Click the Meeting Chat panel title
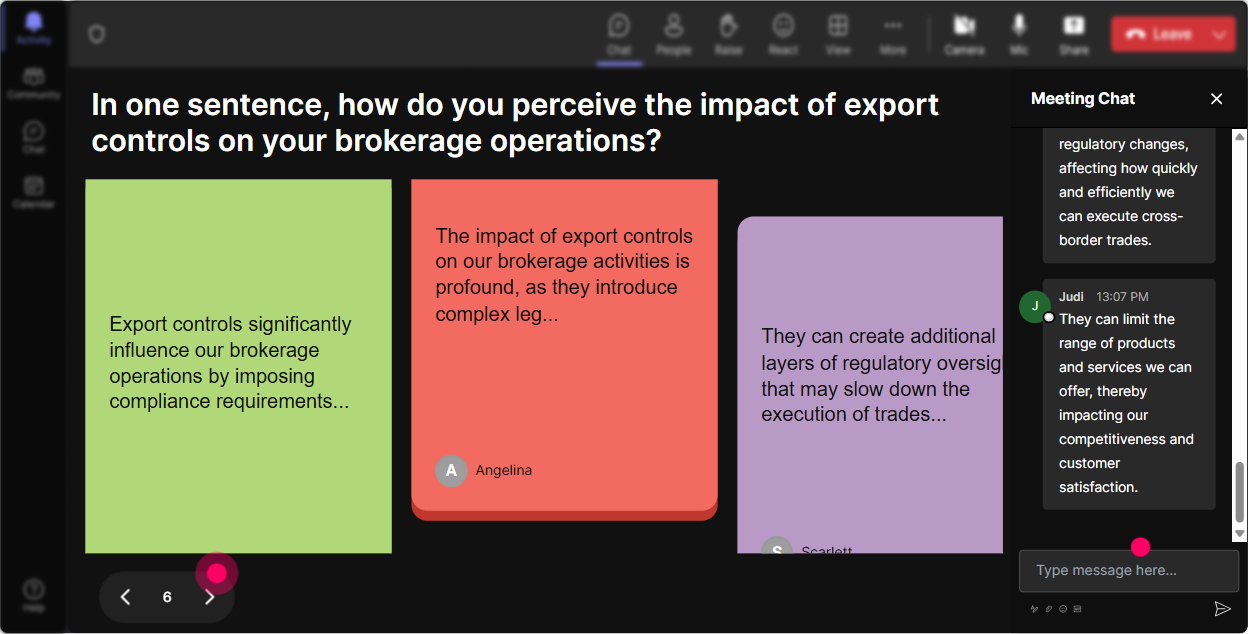1248x634 pixels. (x=1083, y=99)
